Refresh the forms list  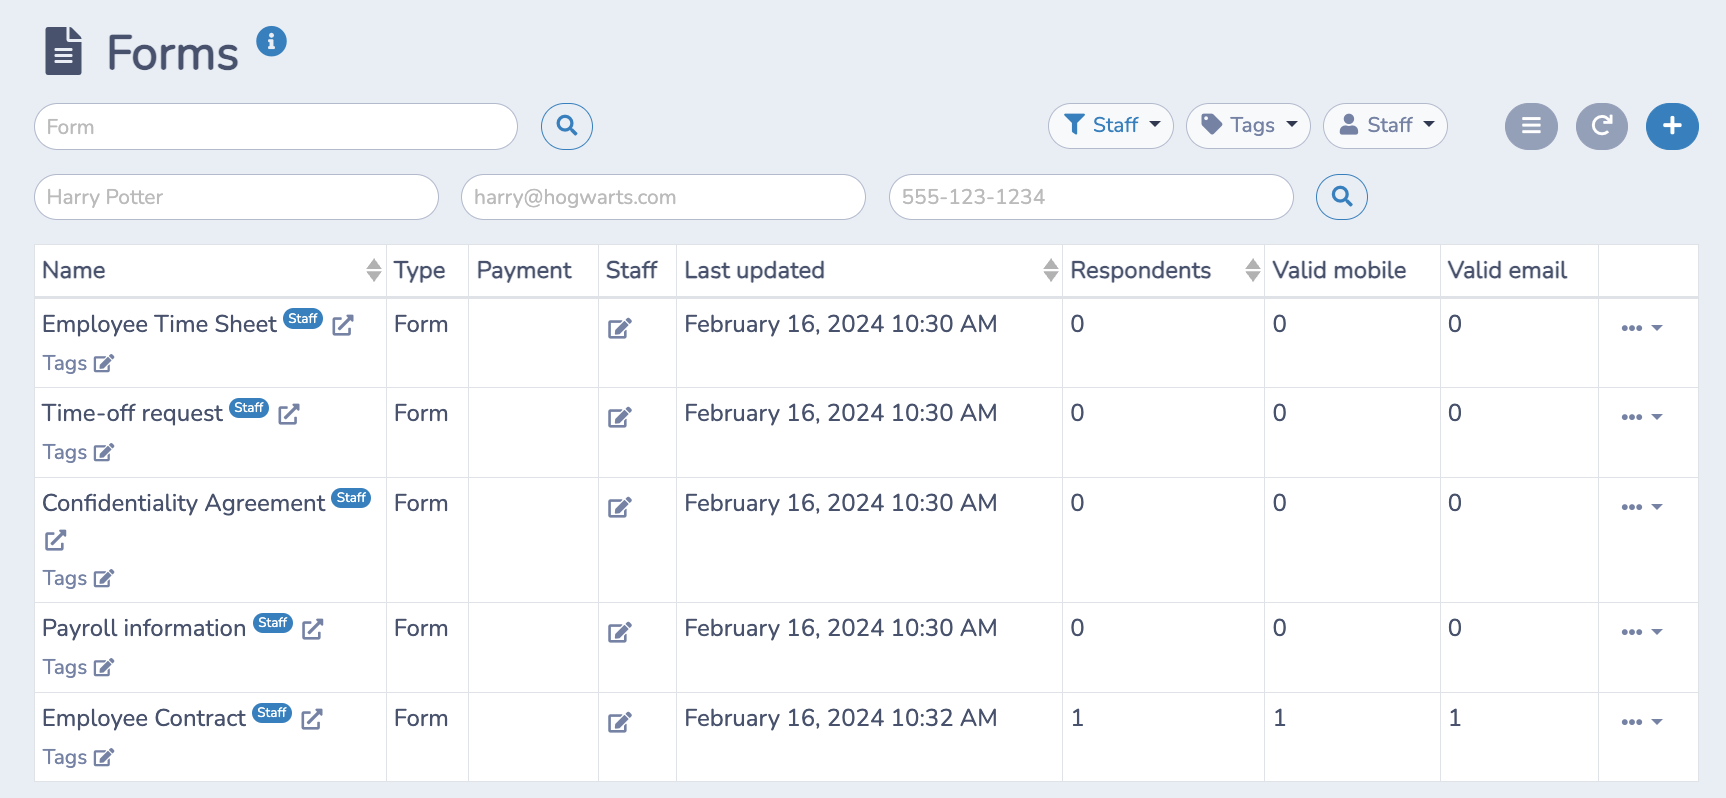click(x=1602, y=126)
